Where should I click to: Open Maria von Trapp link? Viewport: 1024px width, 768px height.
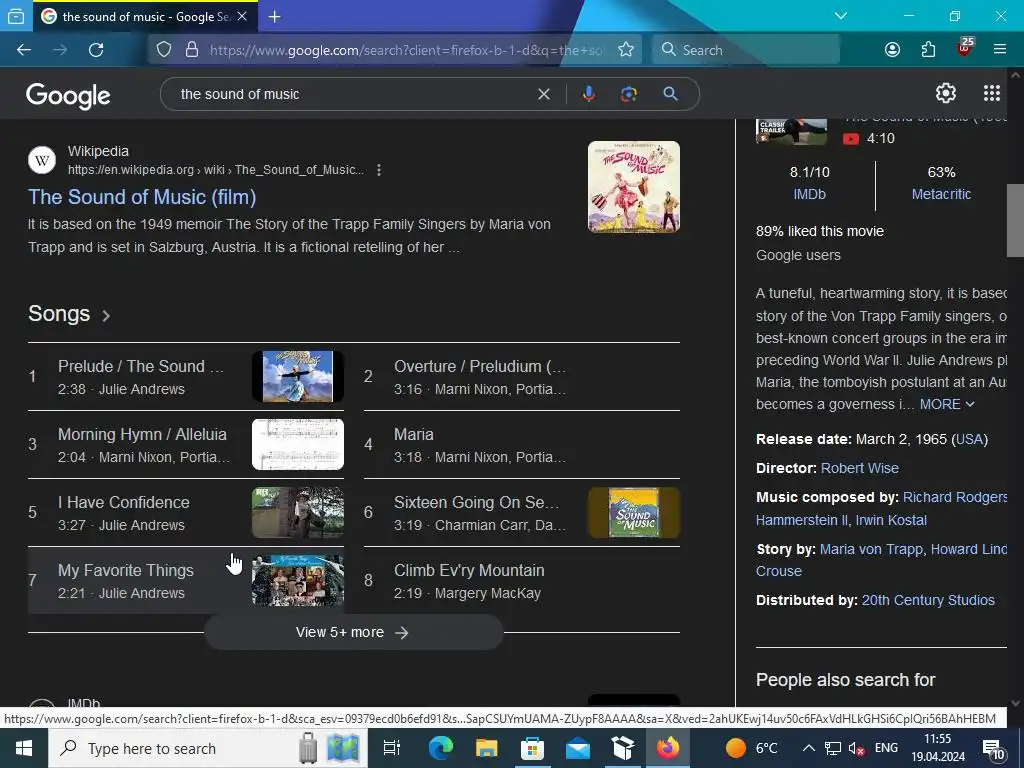point(871,549)
